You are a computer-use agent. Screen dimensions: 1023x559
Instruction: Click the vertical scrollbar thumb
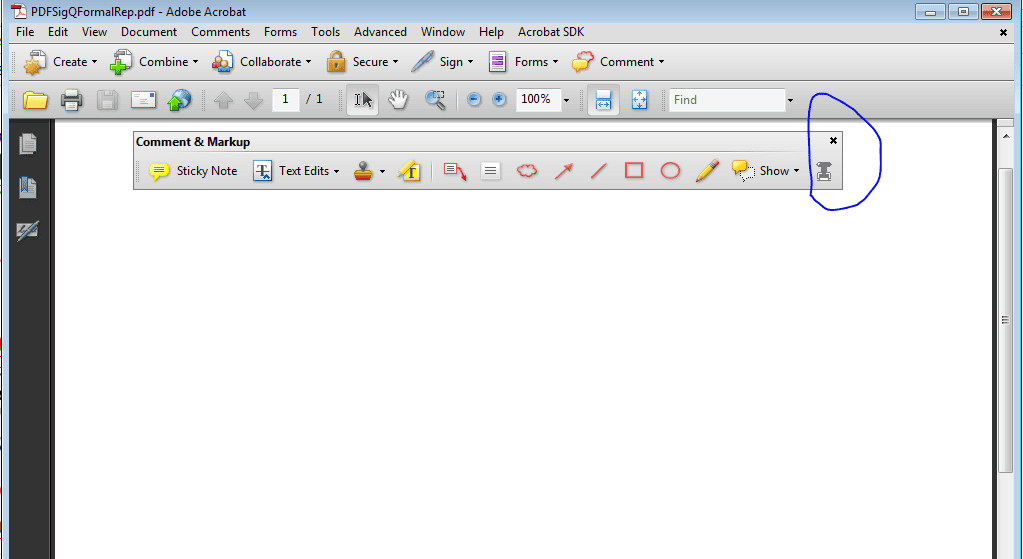[x=1005, y=320]
